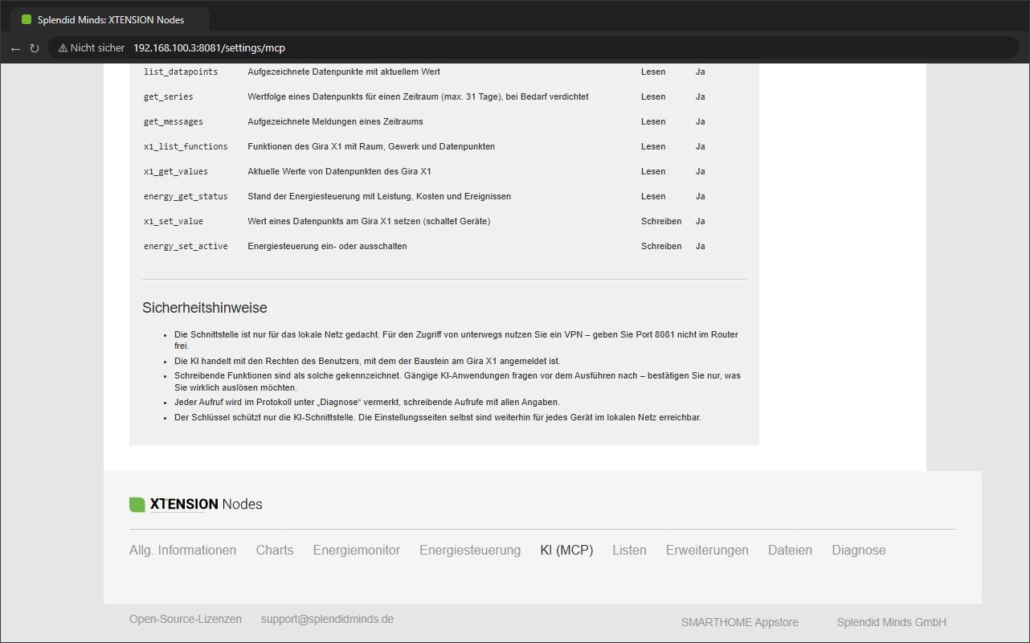
Task: Go back using the browser back arrow
Action: point(16,48)
